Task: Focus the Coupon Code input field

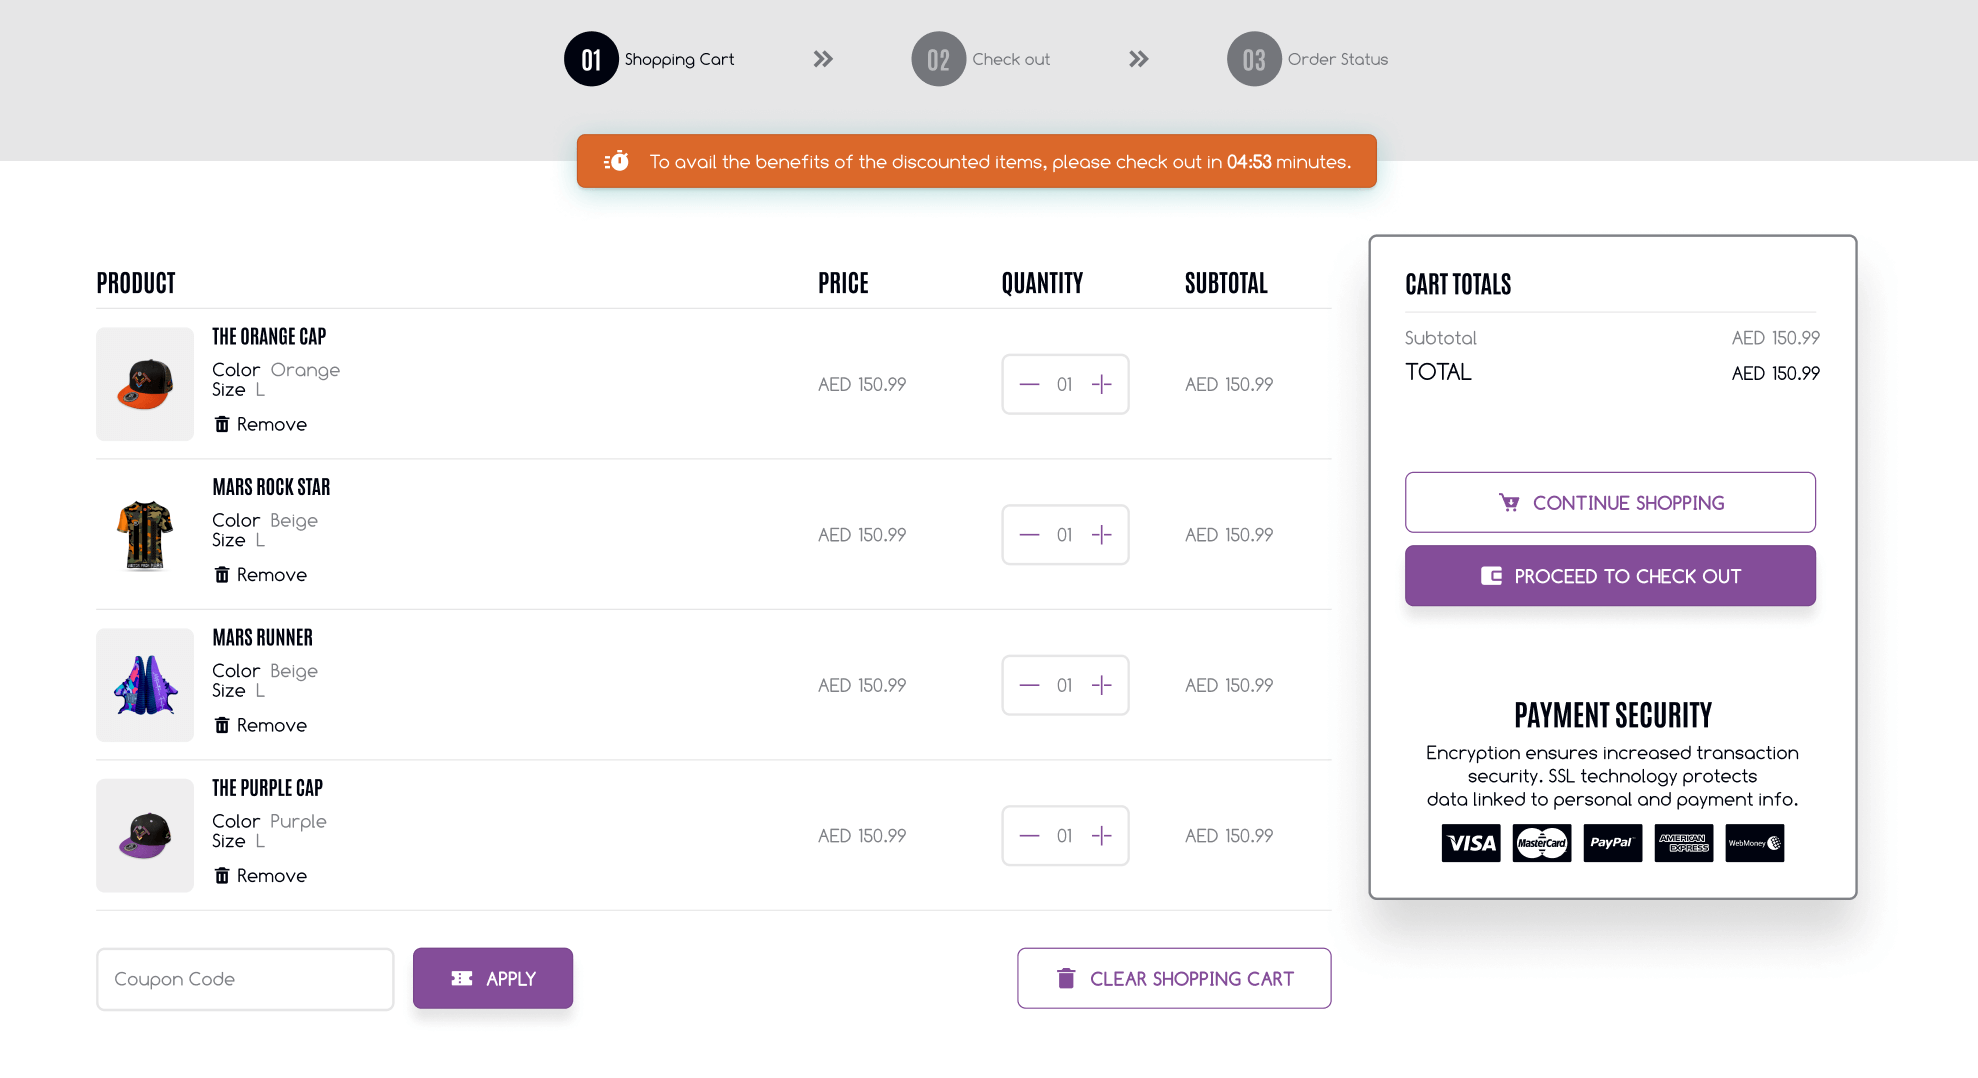Action: 245,979
